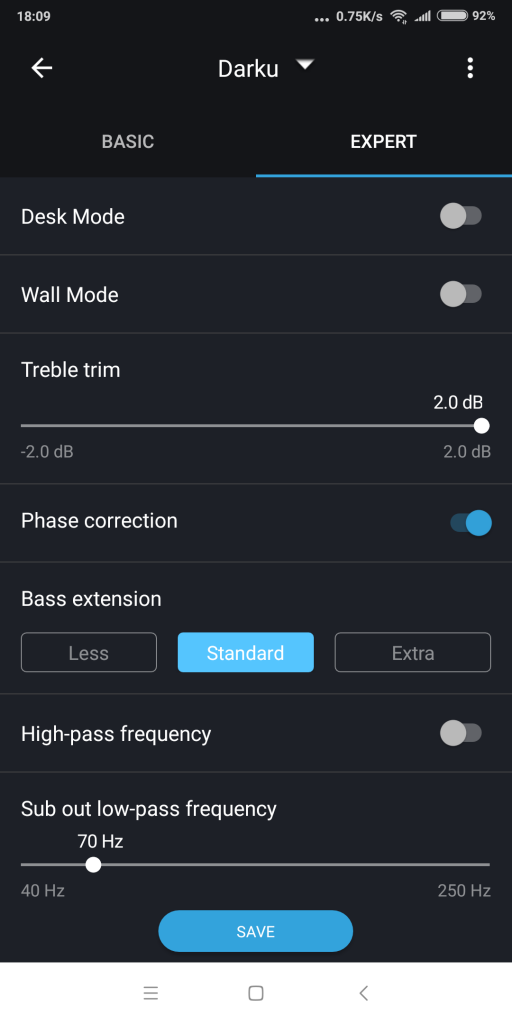Screen dimensions: 512x1024
Task: Tap the battery status icon
Action: (453, 16)
